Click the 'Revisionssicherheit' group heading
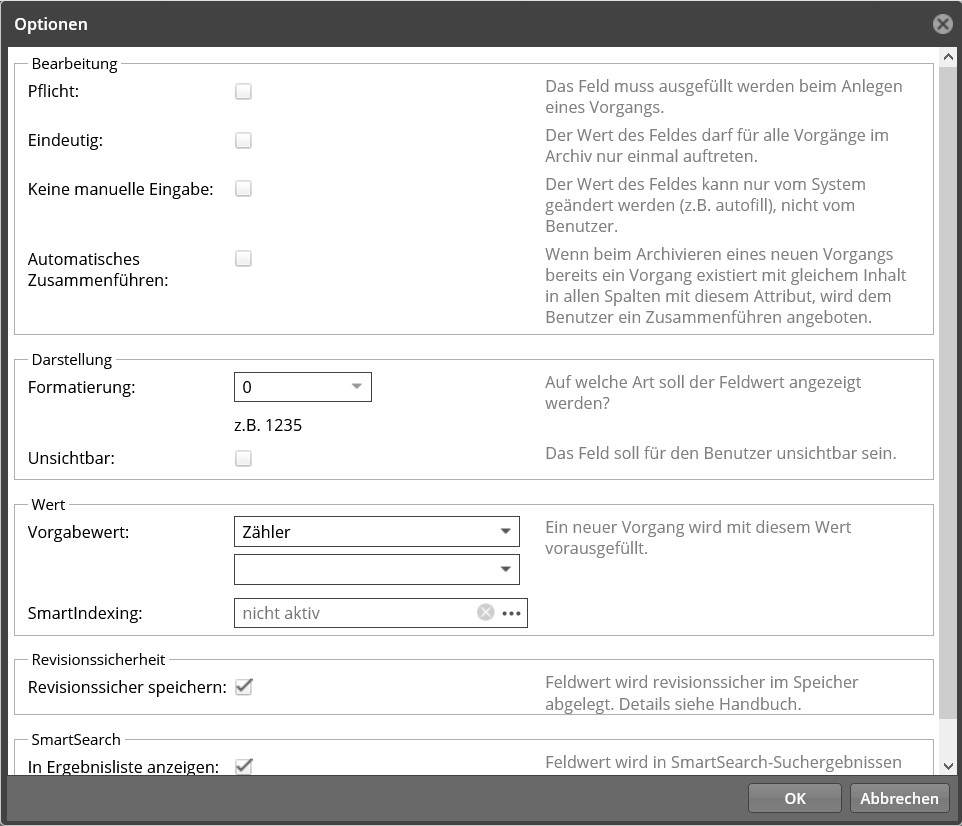The image size is (962, 826). click(x=98, y=660)
